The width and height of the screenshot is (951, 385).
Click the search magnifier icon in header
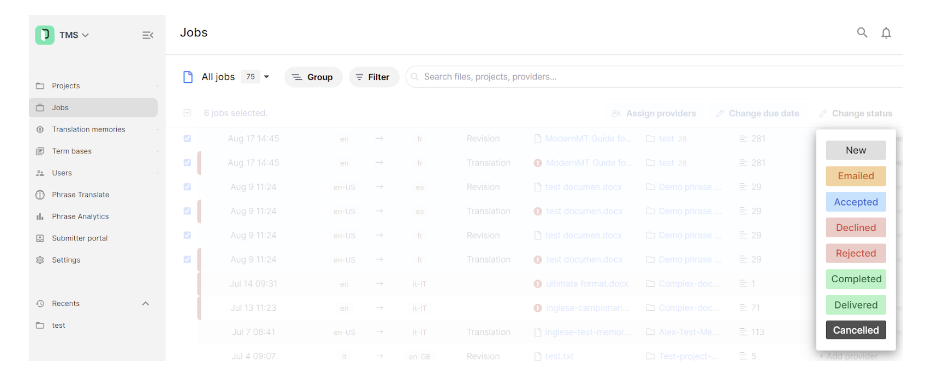pos(862,33)
